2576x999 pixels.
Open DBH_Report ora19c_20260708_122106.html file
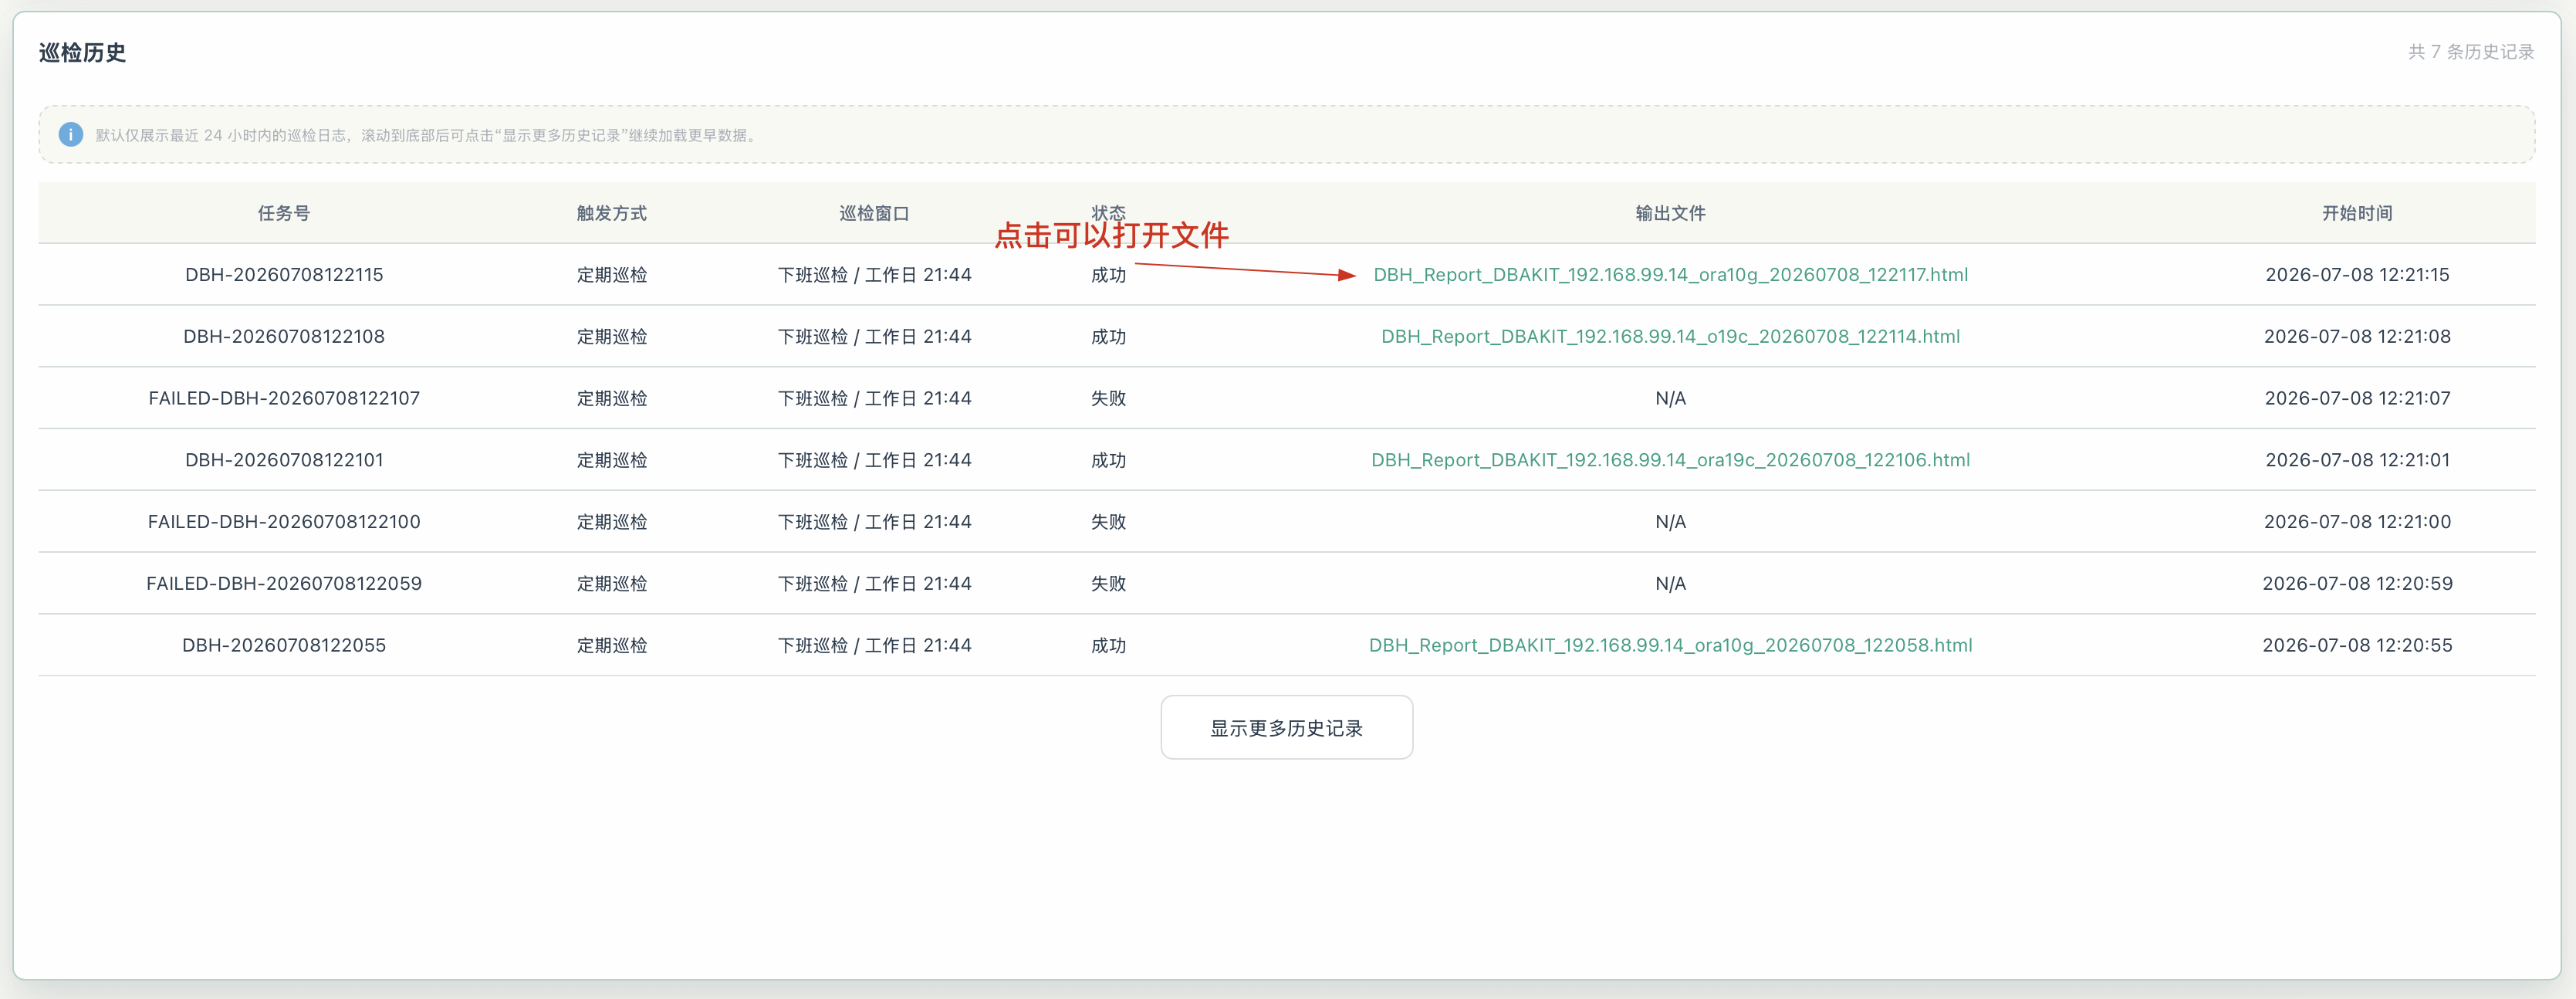coord(1670,460)
